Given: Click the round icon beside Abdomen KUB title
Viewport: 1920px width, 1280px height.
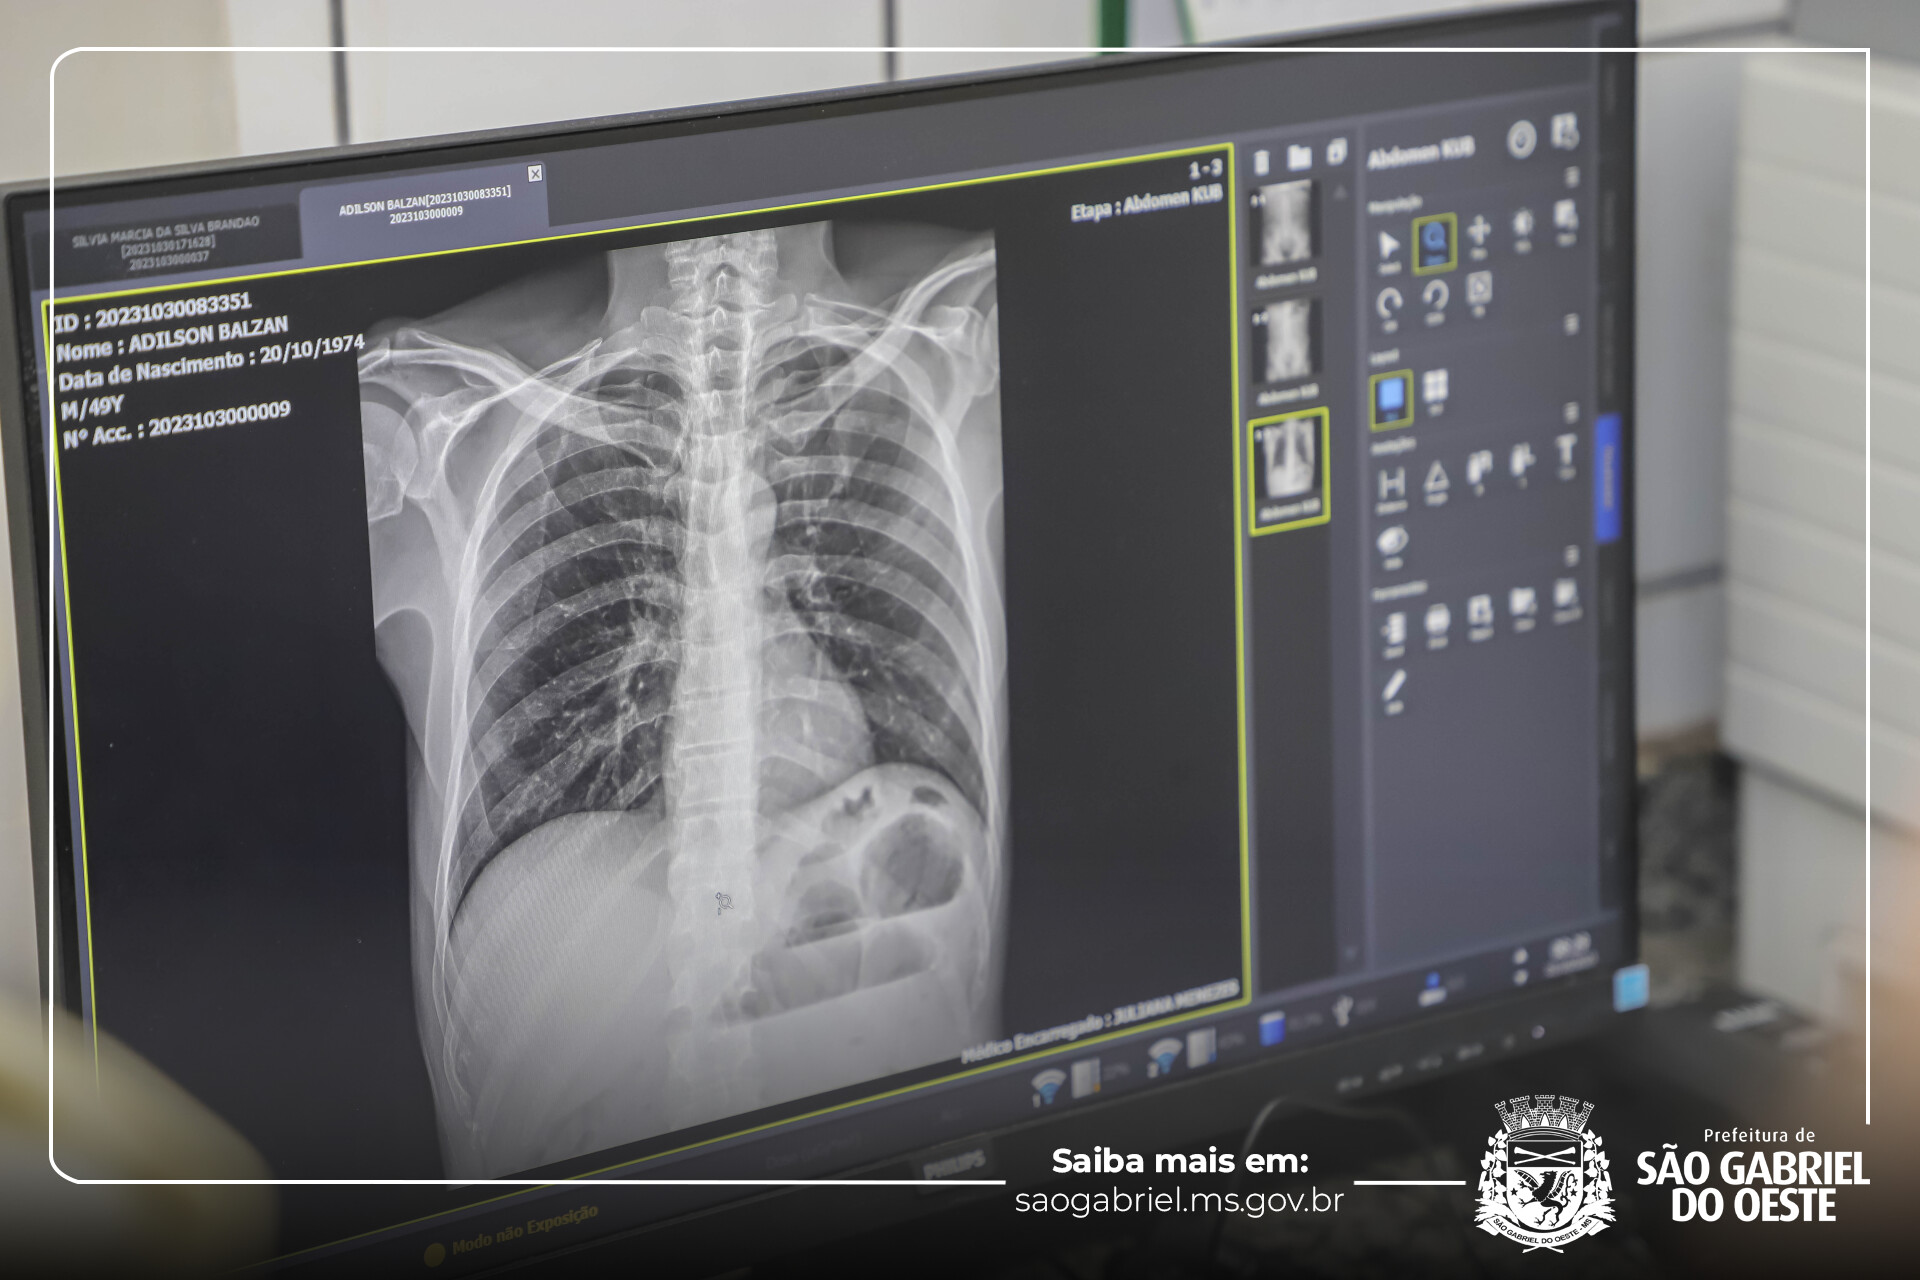Looking at the screenshot, I should coord(1521,140).
